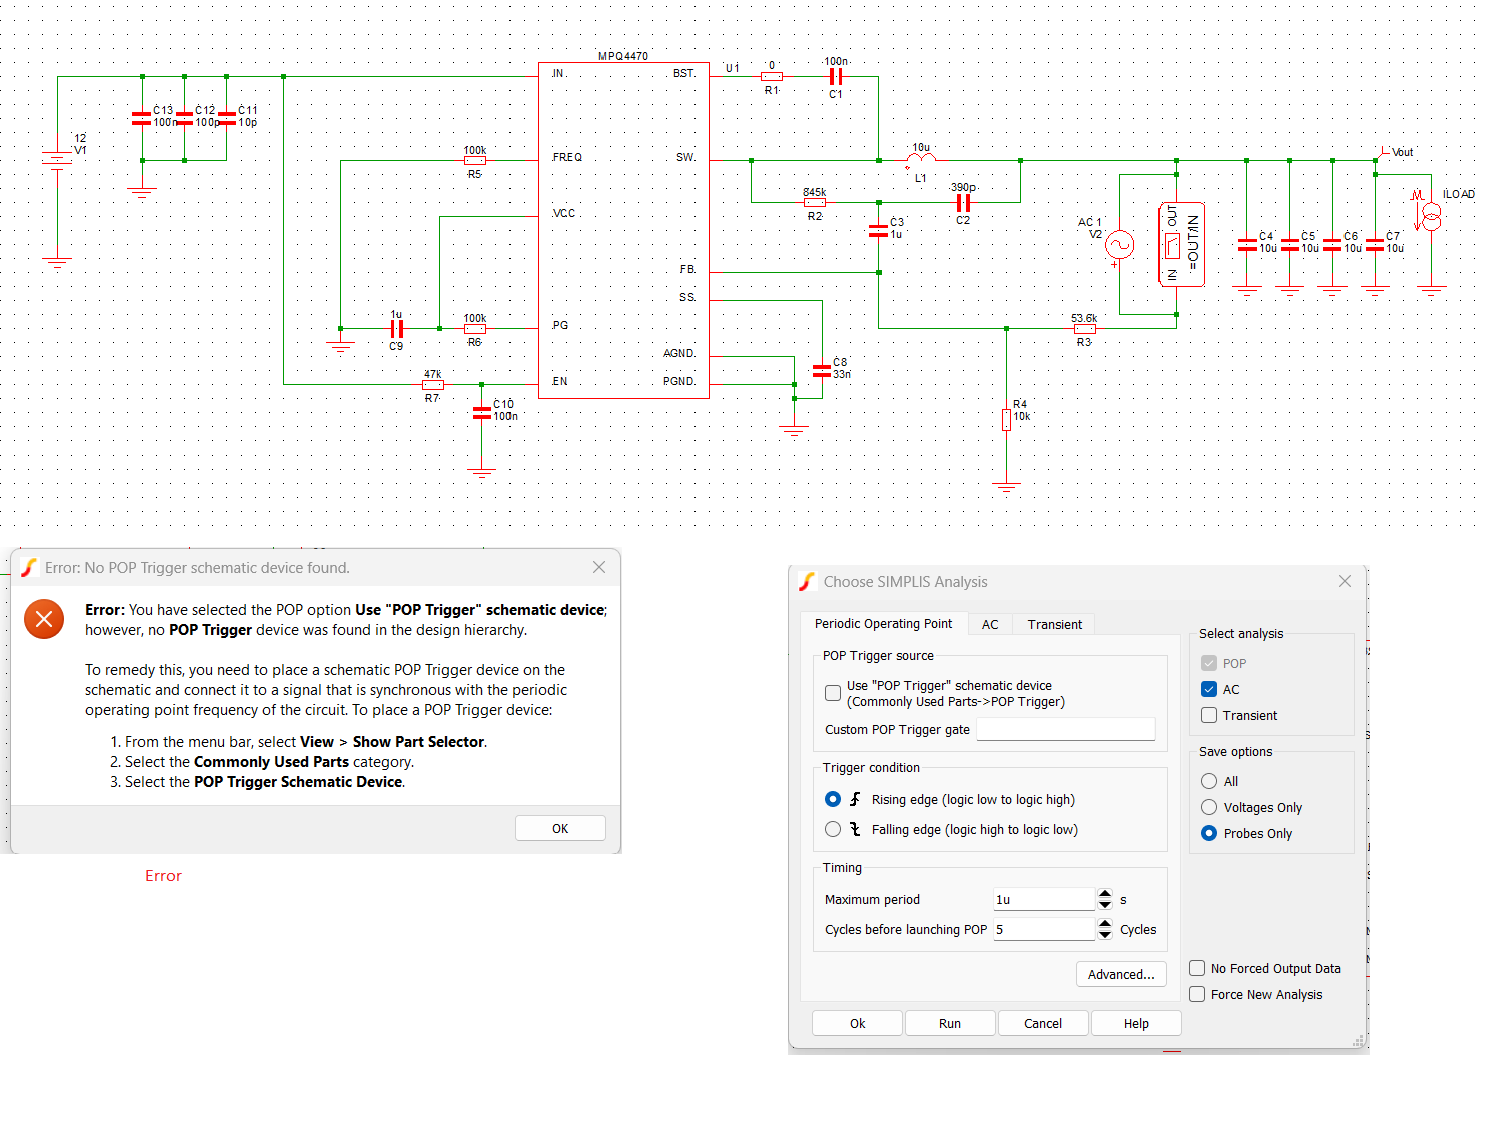Click the Bode plot probe symbol
Image resolution: width=1489 pixels, height=1122 pixels.
point(1180,245)
